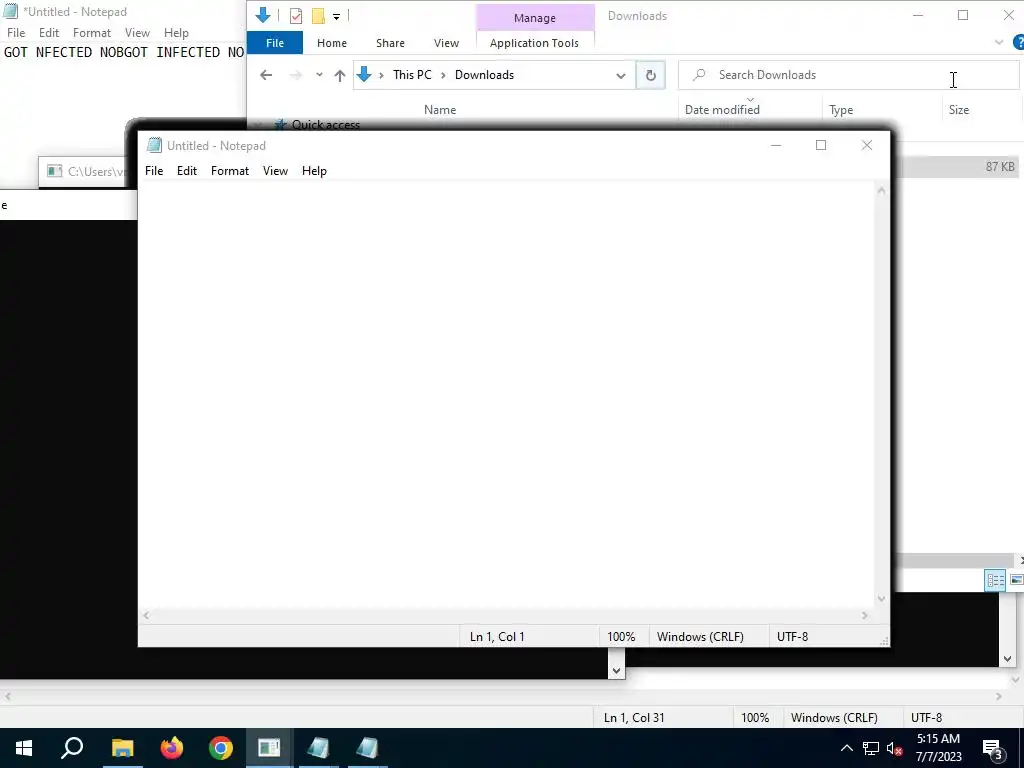Click the console icon beside C:\Users title

(x=54, y=171)
